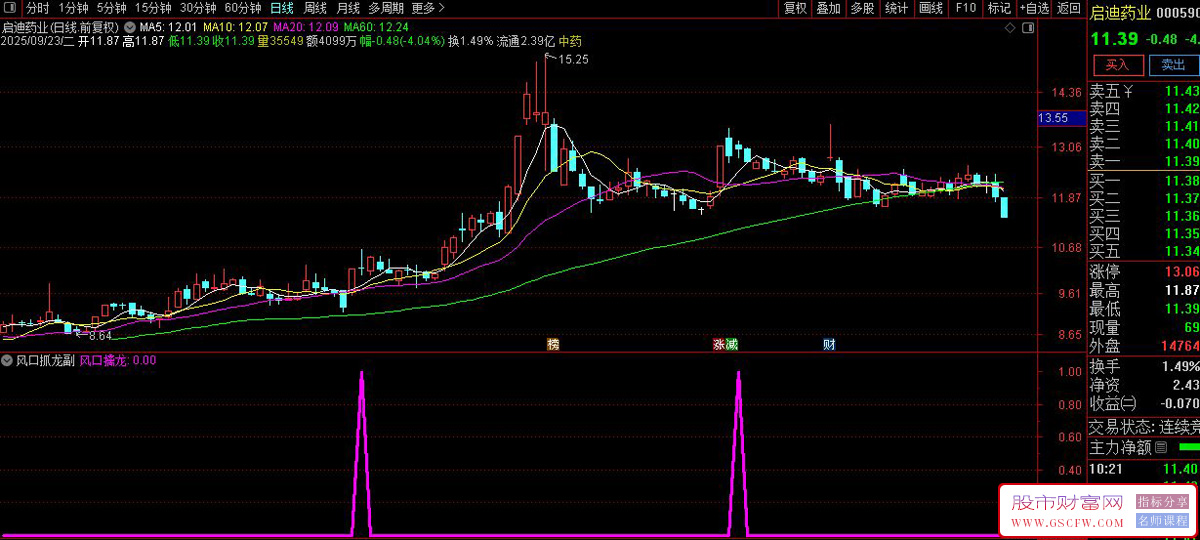Image resolution: width=1200 pixels, height=540 pixels.
Task: Click the 换手 turnover row
Action: (x=1143, y=367)
